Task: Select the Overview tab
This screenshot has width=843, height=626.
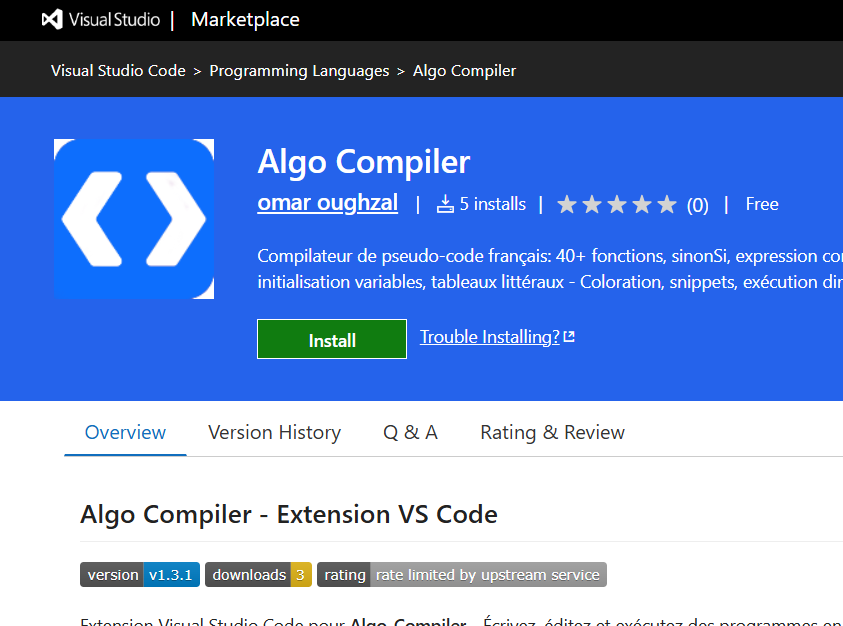Action: (125, 432)
